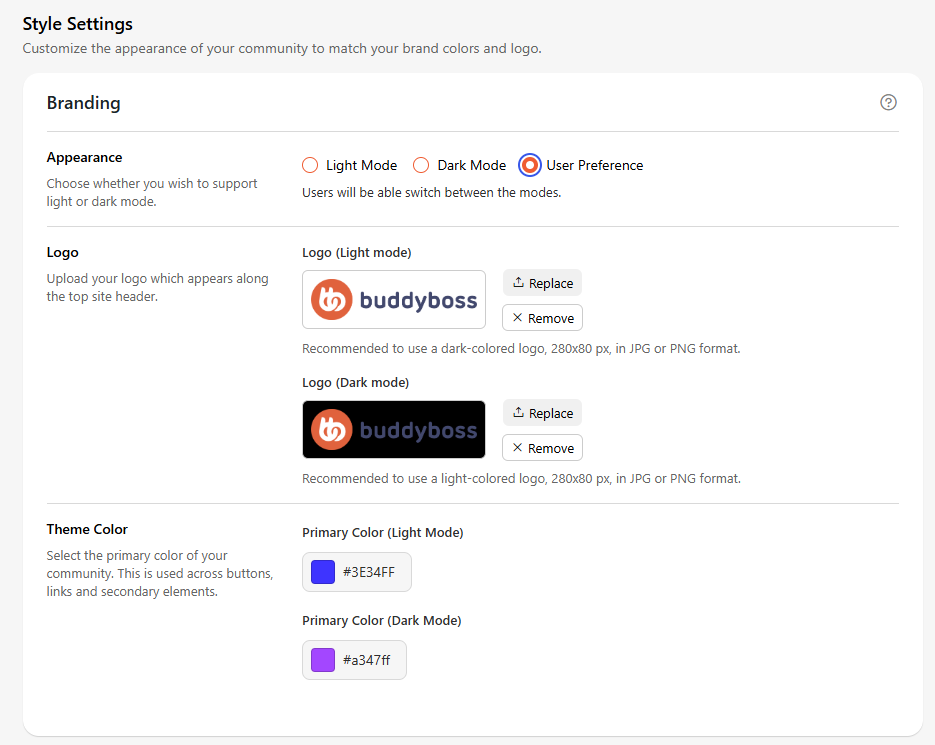Click the X icon on light logo Remove
Image resolution: width=935 pixels, height=745 pixels.
pyautogui.click(x=518, y=317)
